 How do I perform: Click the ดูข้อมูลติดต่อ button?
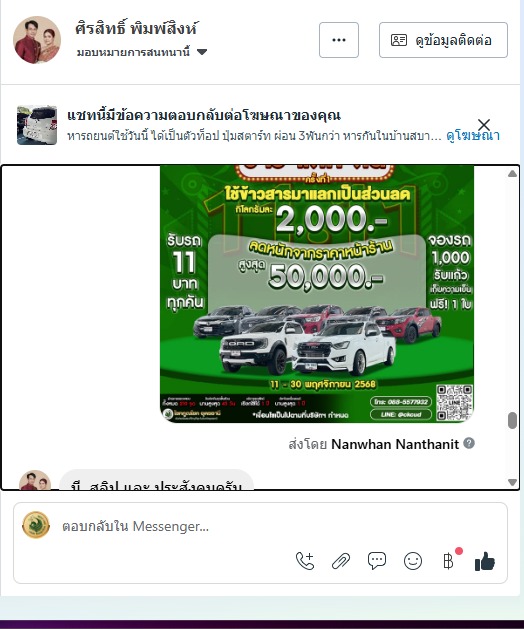[x=443, y=40]
